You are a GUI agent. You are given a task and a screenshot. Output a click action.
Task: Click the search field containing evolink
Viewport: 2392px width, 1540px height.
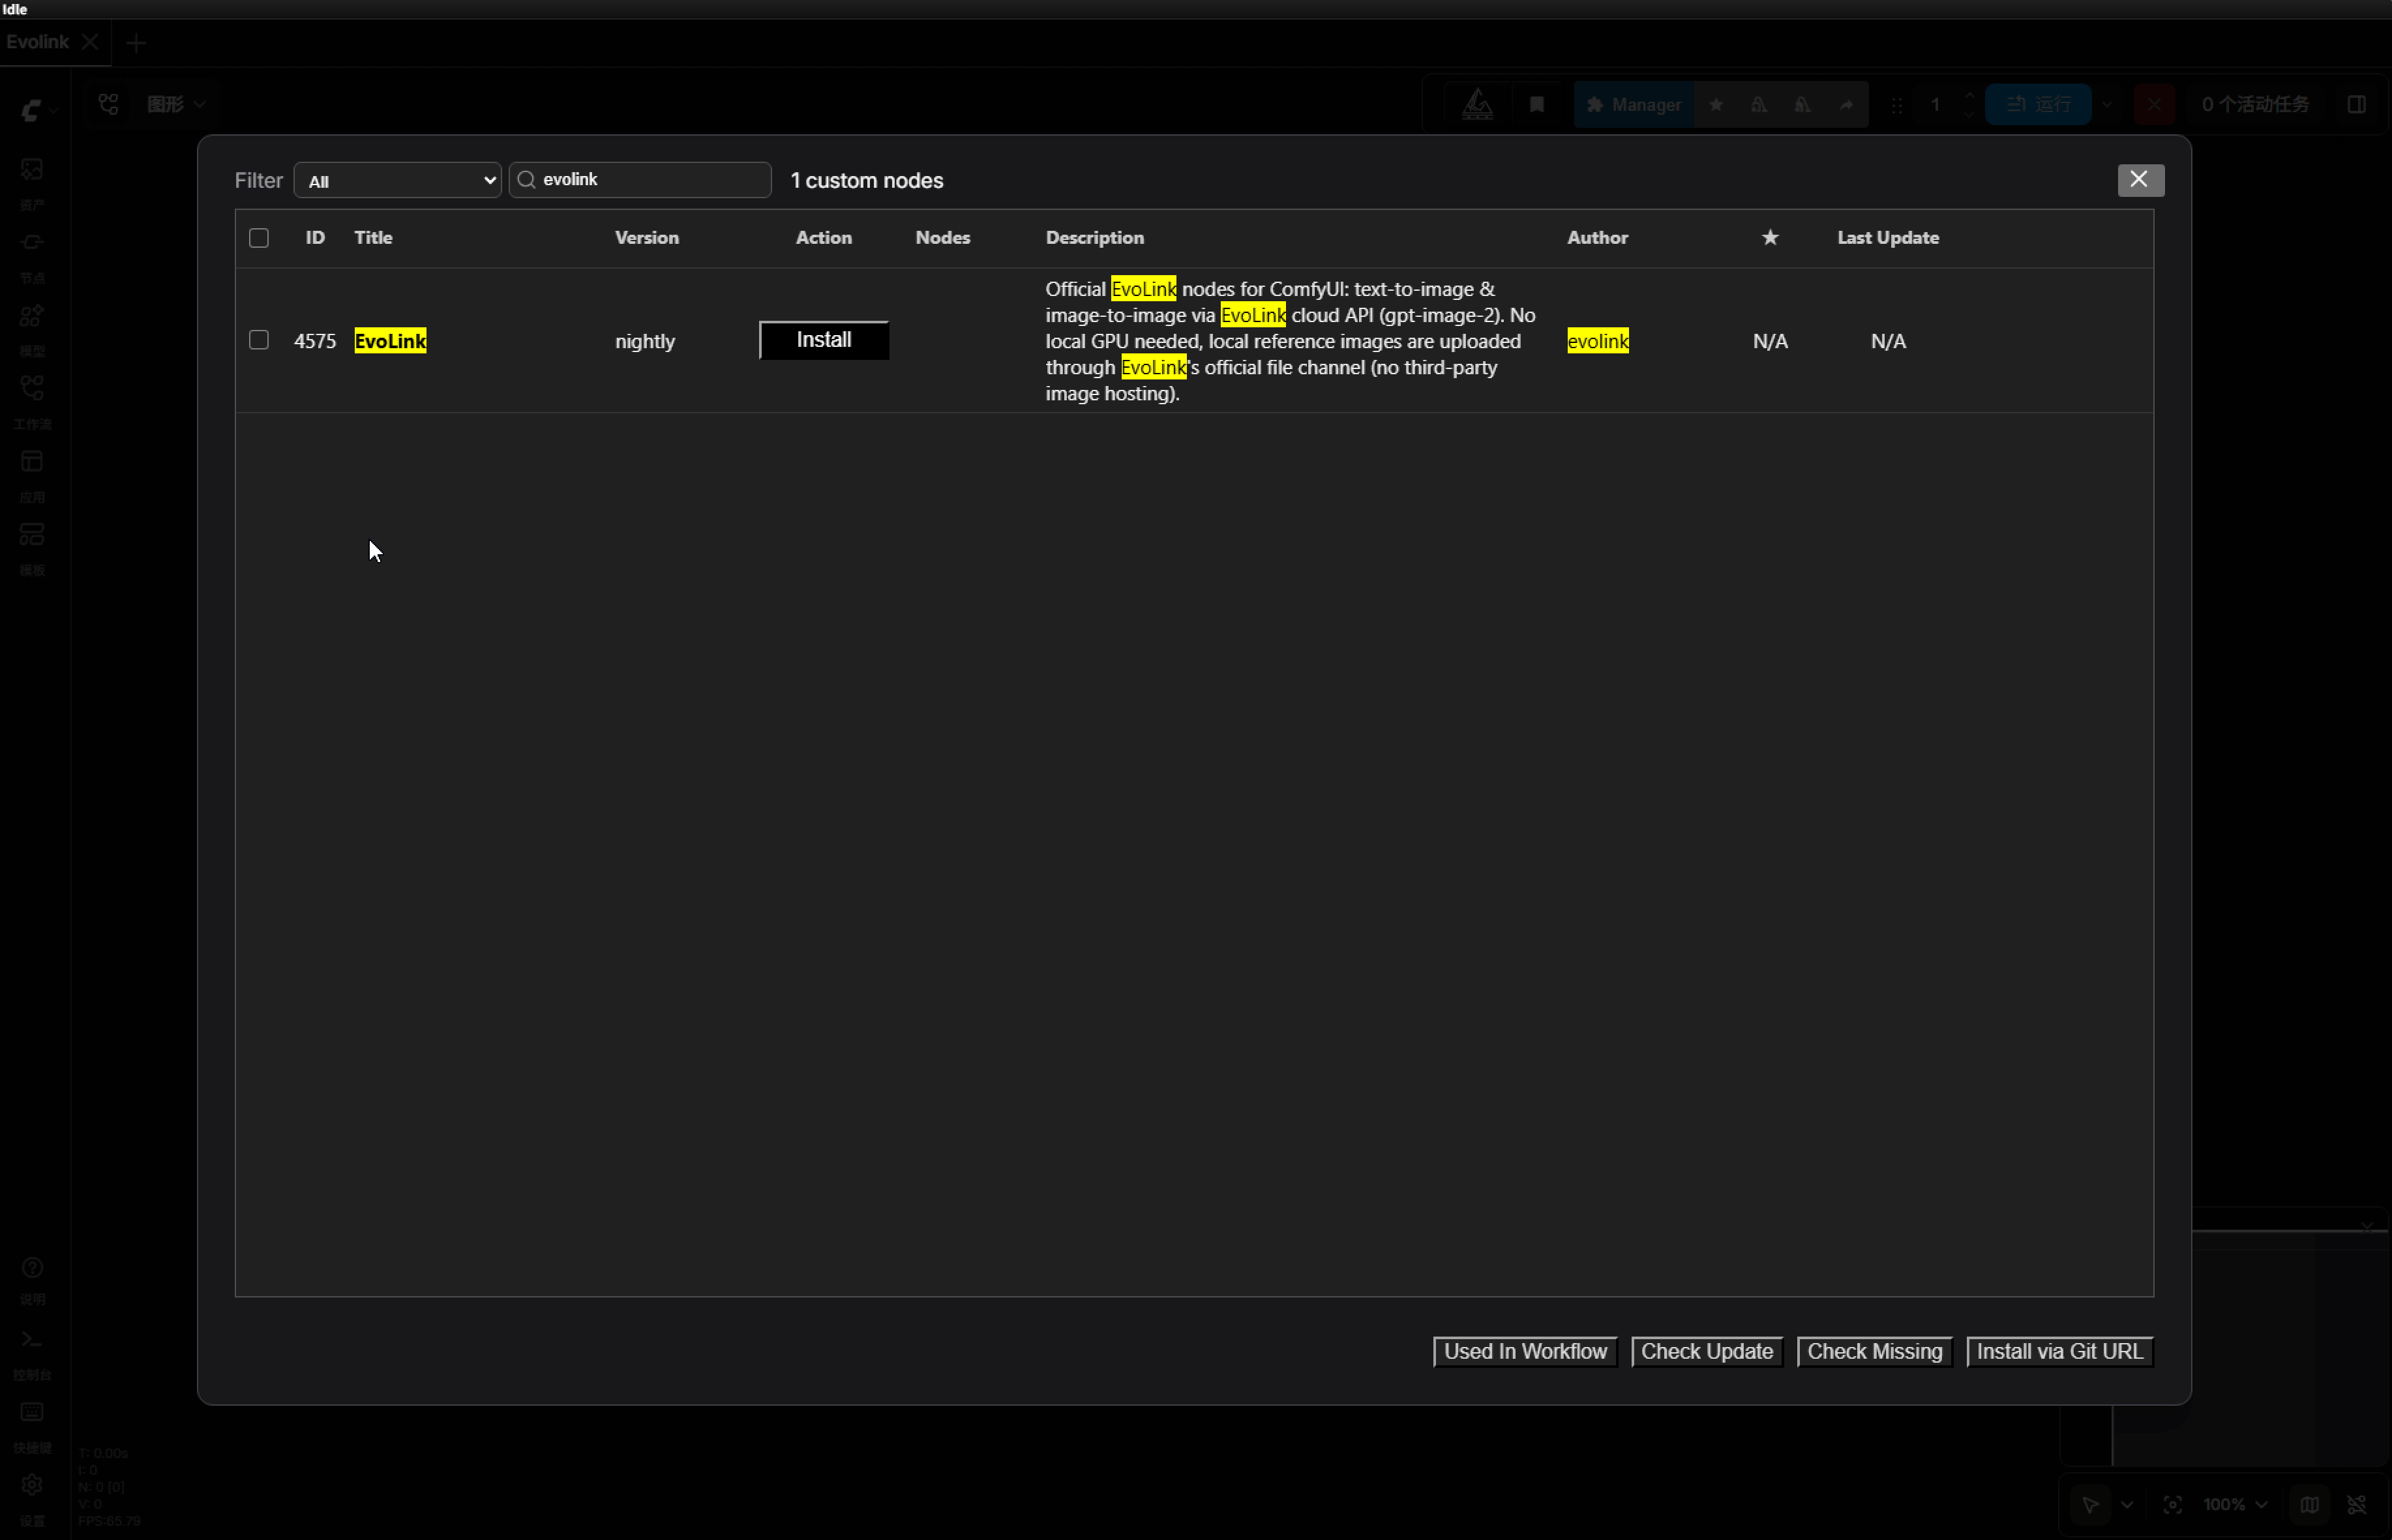click(x=640, y=180)
